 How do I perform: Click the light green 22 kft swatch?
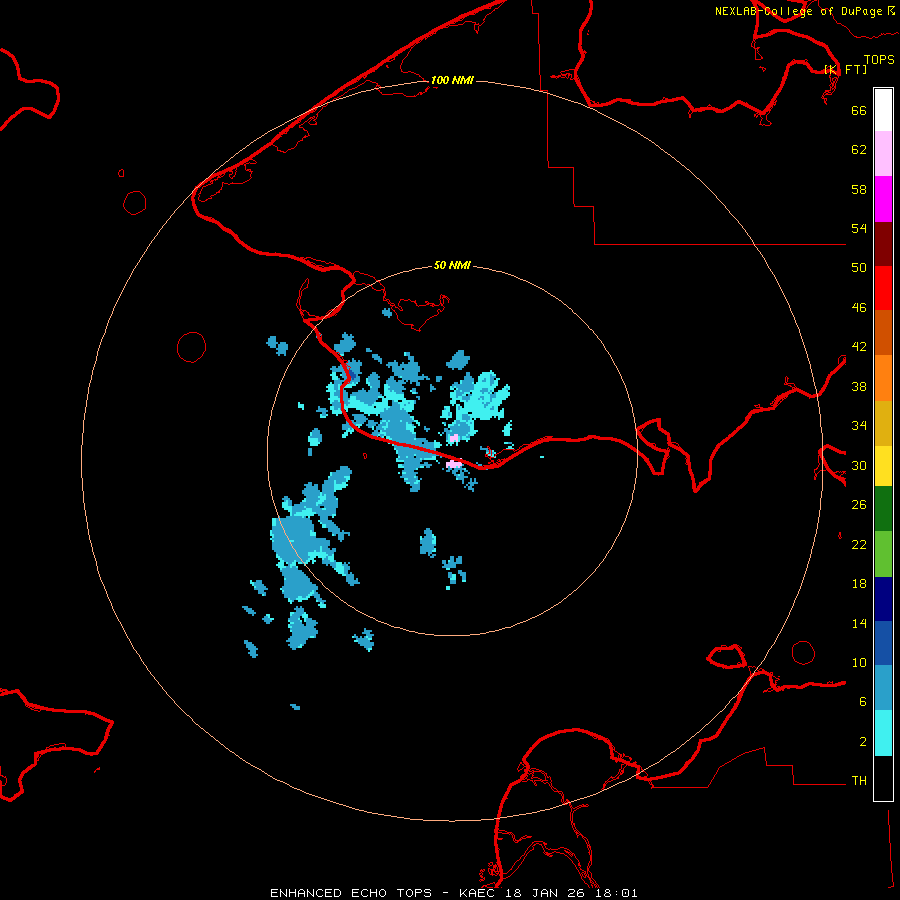coord(883,554)
